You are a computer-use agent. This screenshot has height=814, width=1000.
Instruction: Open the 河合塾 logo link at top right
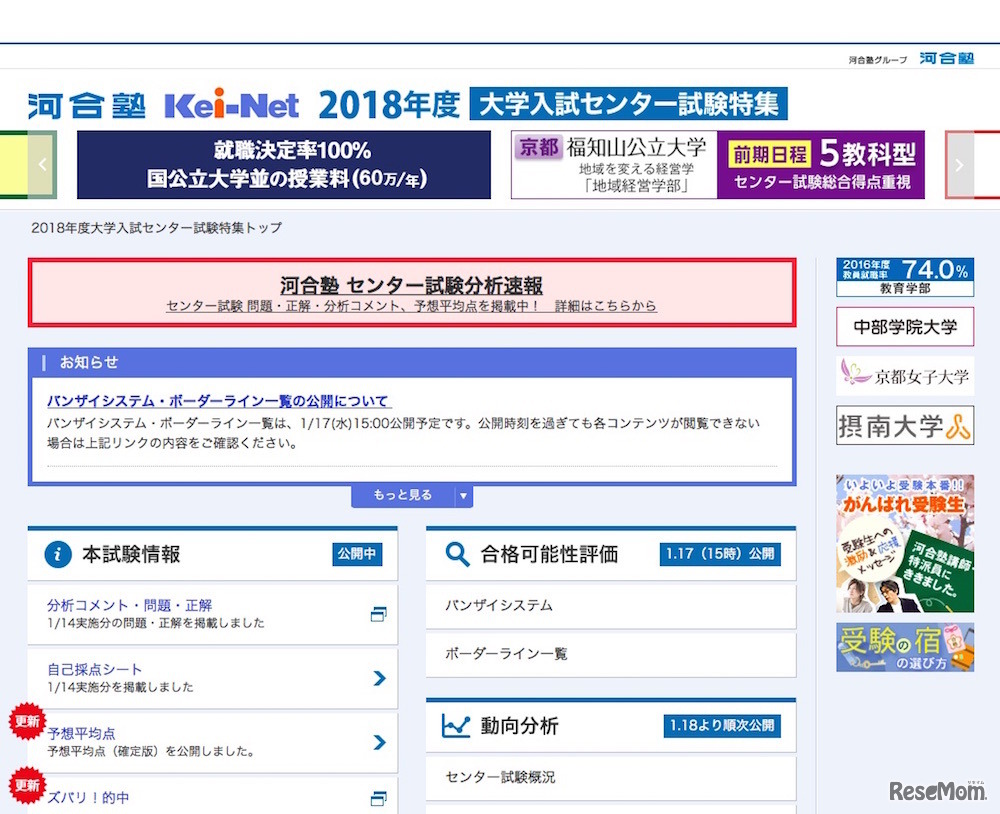(946, 59)
